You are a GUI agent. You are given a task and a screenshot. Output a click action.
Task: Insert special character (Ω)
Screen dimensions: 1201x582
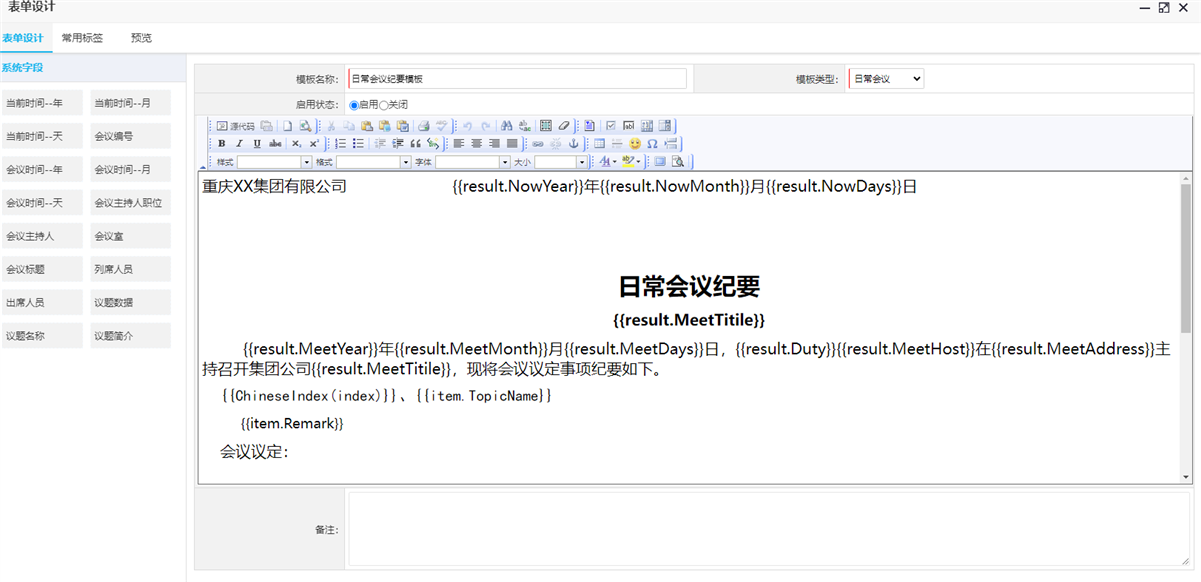coord(652,144)
